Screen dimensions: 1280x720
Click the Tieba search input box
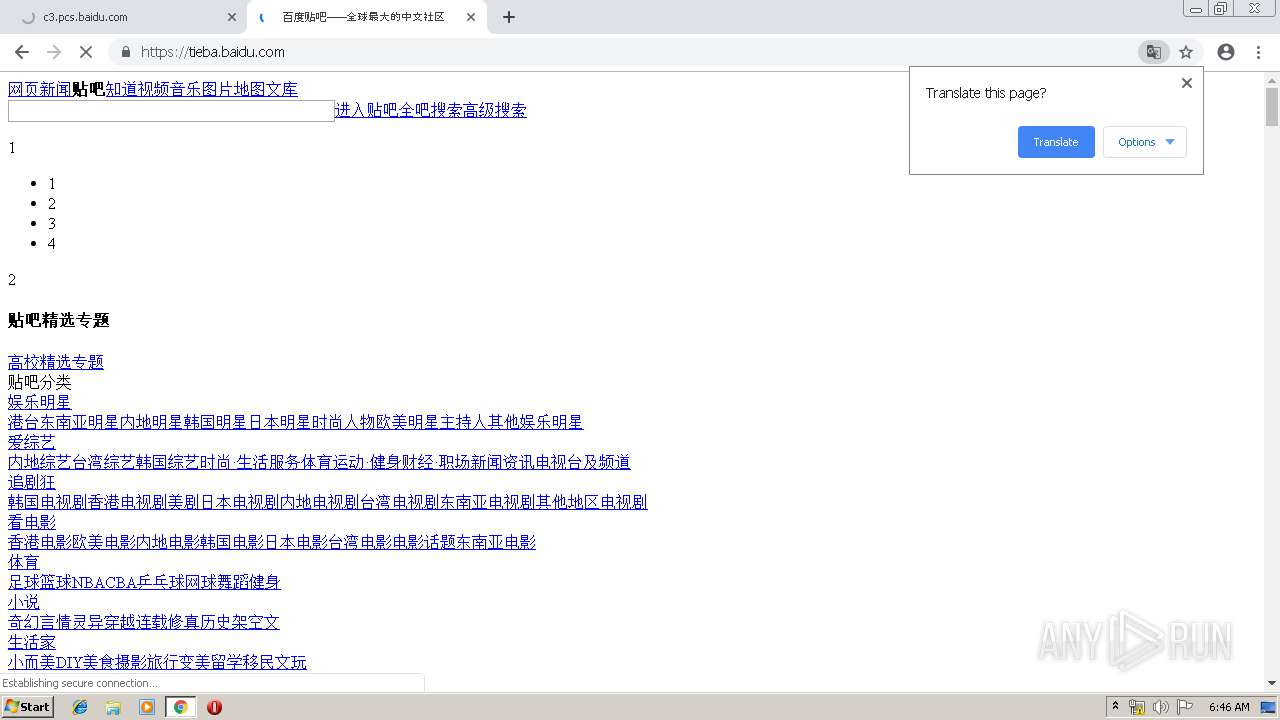pos(171,111)
